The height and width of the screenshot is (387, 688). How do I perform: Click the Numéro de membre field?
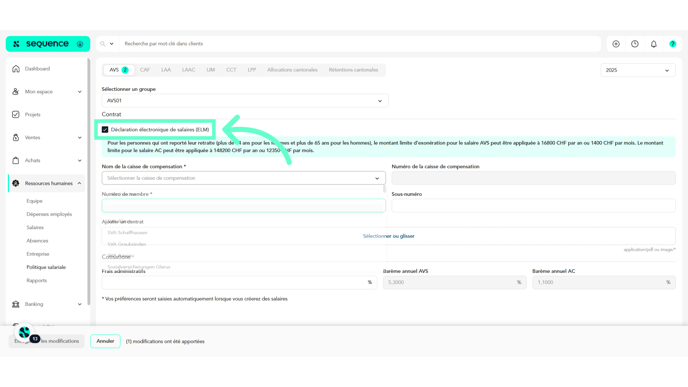tap(244, 205)
